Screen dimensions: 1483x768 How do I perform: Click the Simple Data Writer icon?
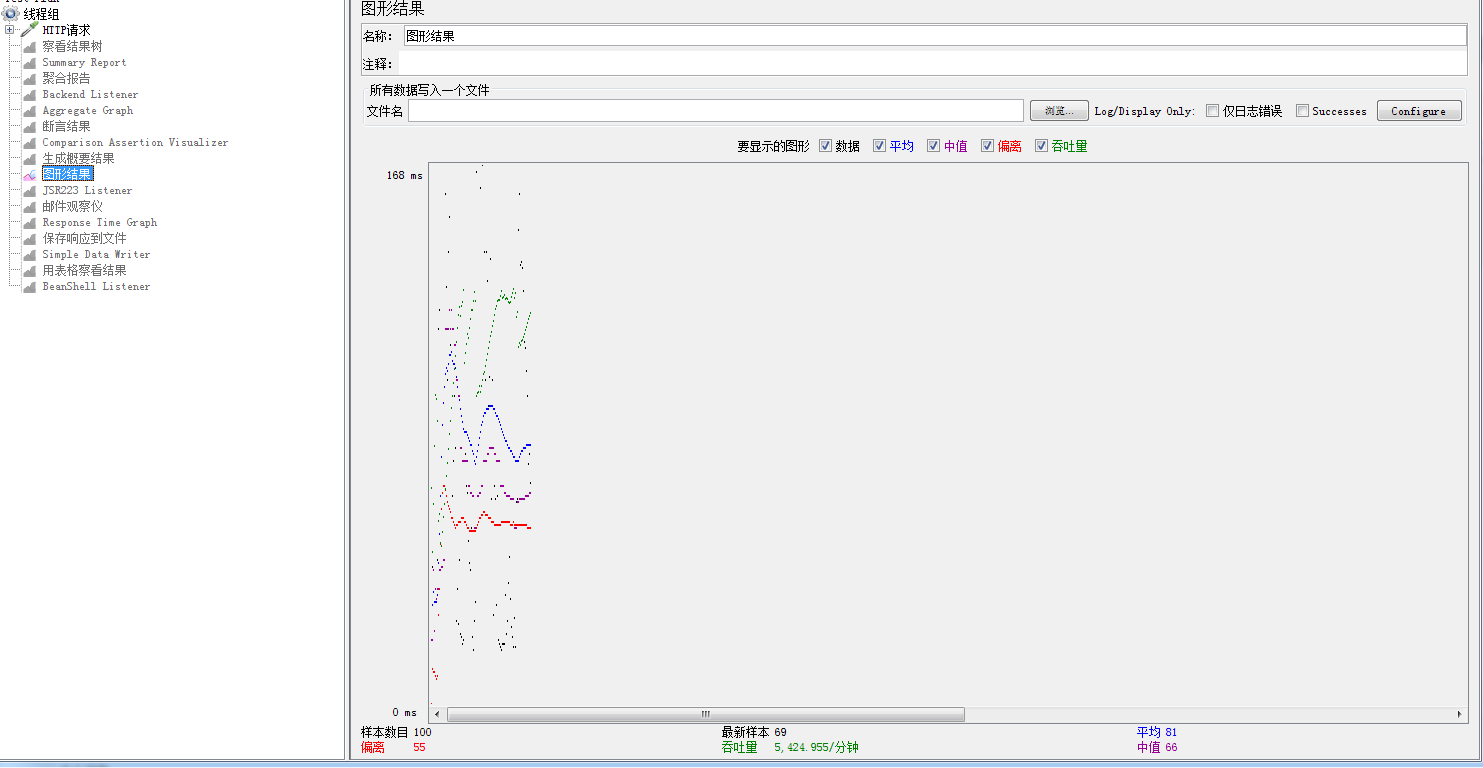click(30, 255)
